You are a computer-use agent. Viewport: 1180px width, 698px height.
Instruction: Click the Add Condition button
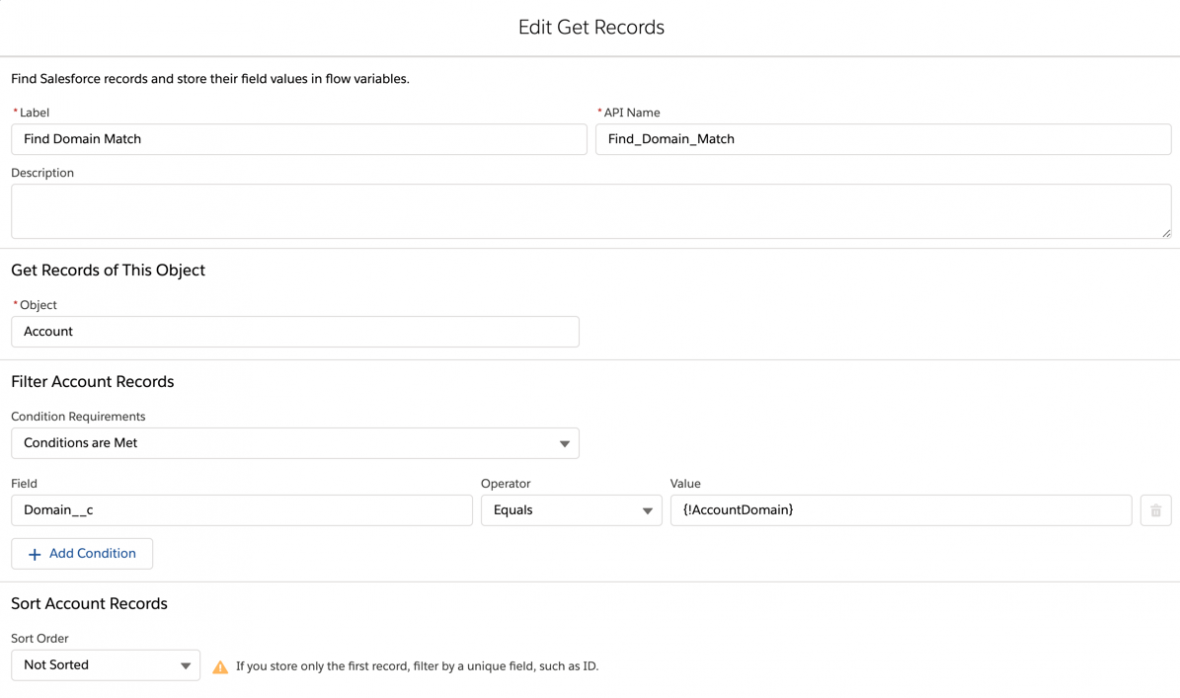click(x=81, y=553)
